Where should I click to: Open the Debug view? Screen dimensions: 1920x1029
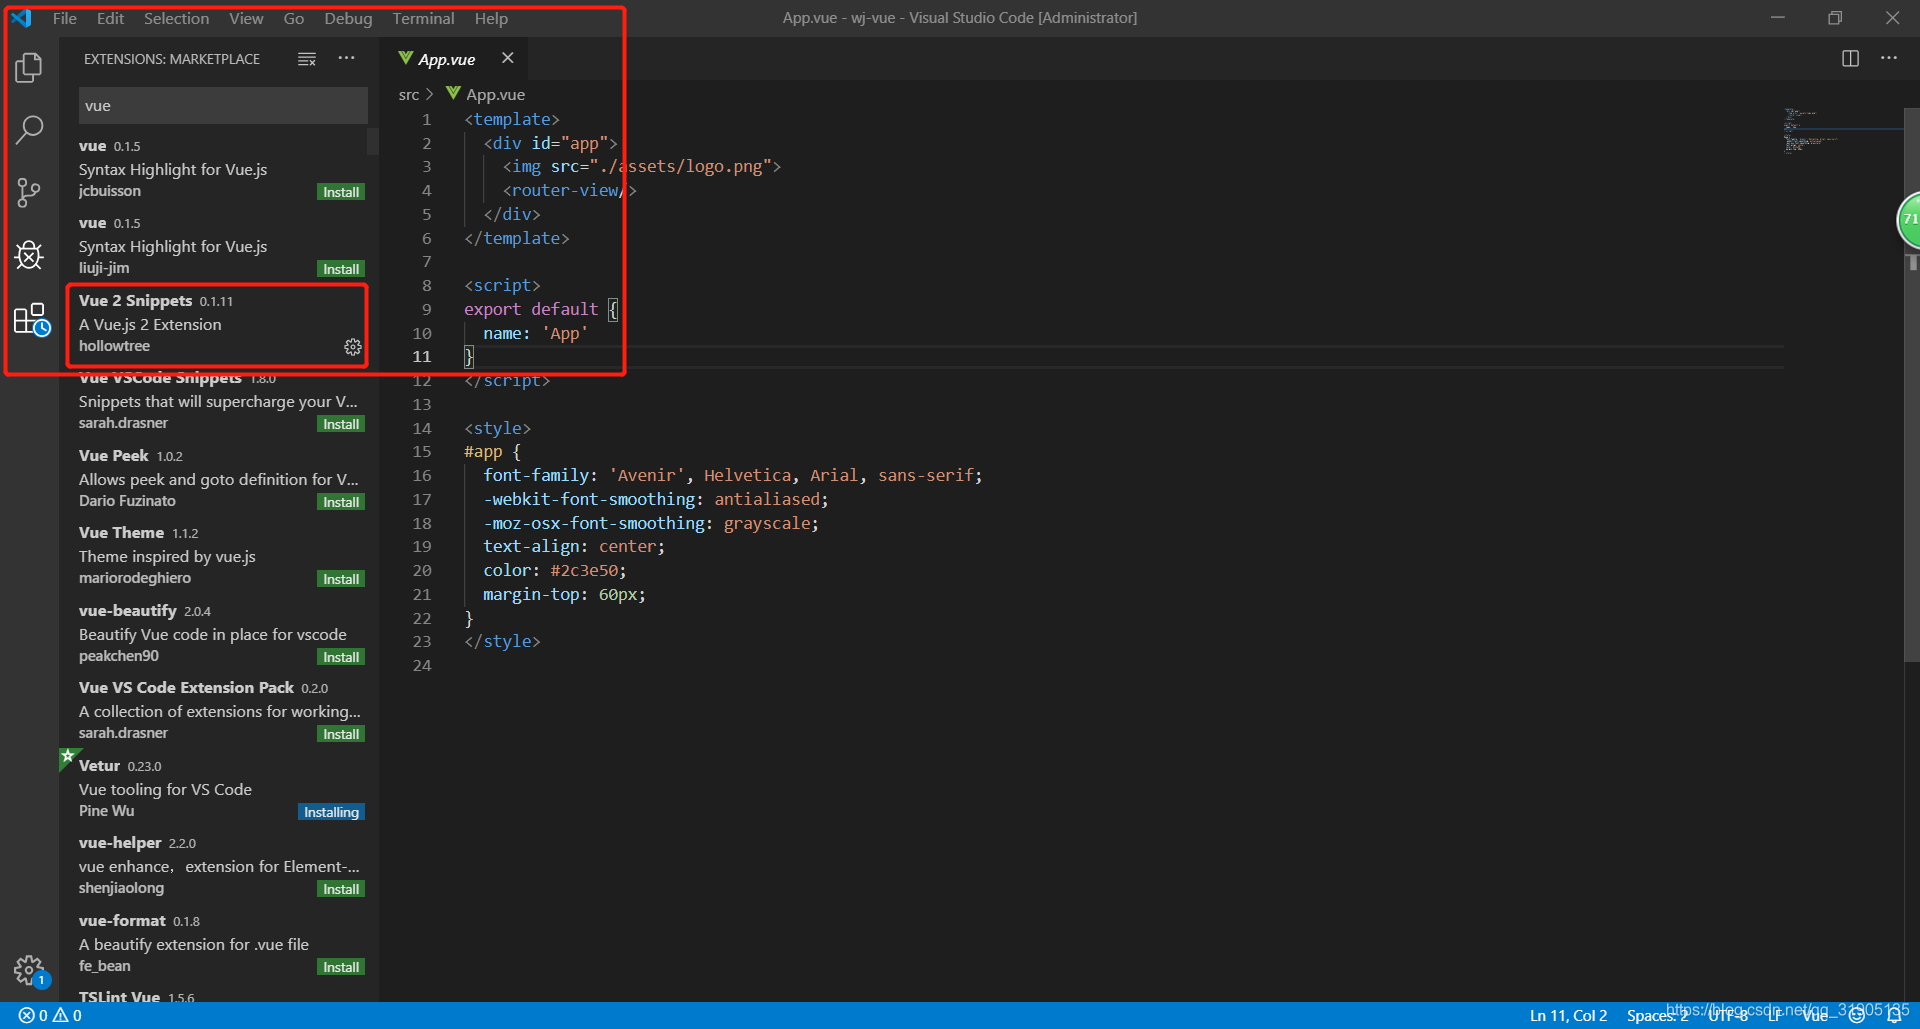click(x=29, y=255)
